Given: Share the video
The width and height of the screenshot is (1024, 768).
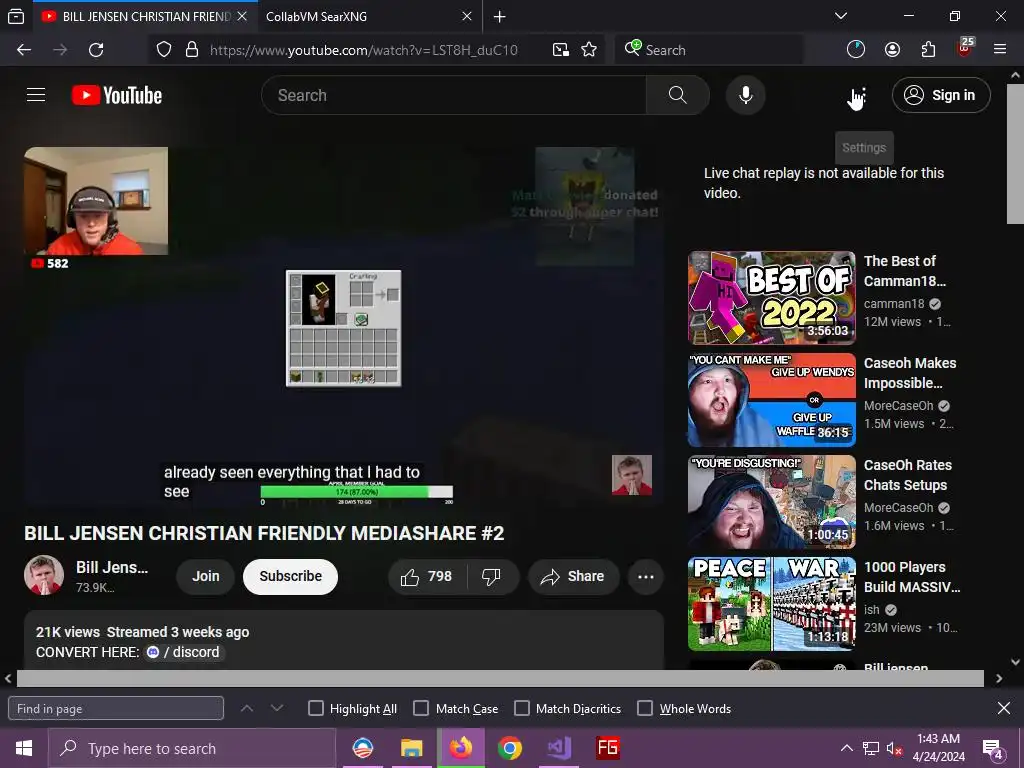Looking at the screenshot, I should [x=573, y=577].
